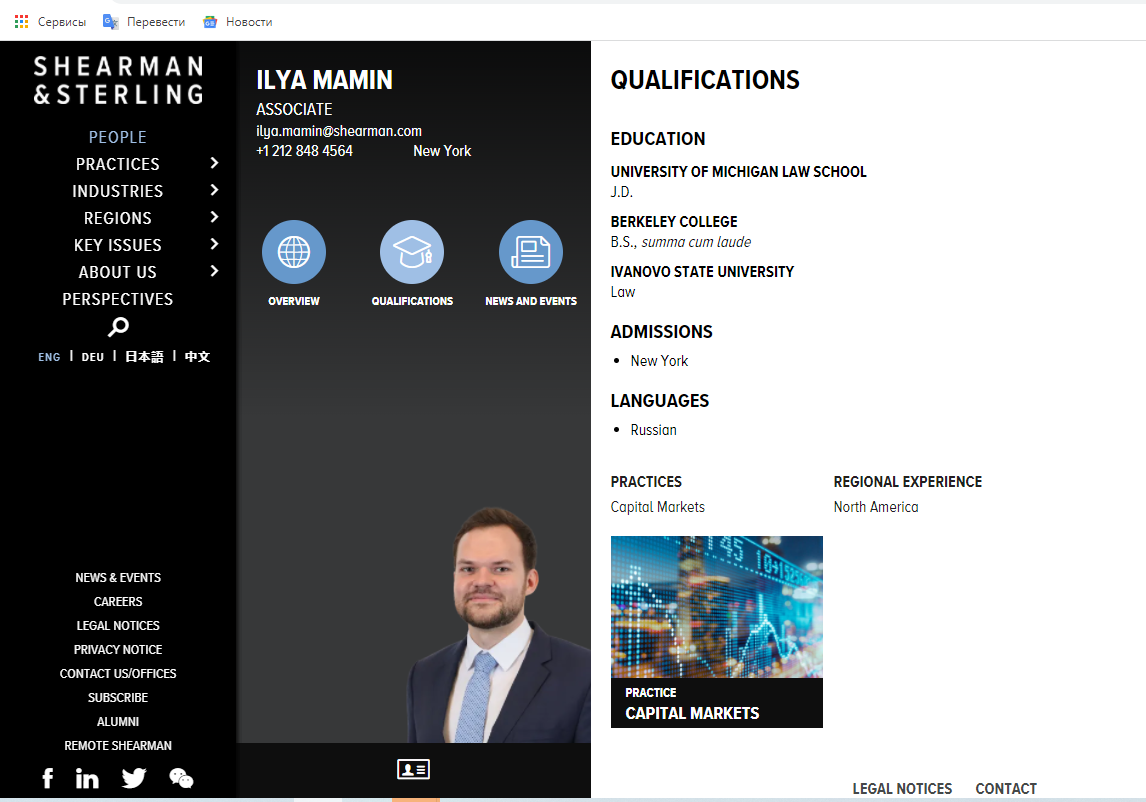
Task: Open the WeChat icon
Action: 181,778
